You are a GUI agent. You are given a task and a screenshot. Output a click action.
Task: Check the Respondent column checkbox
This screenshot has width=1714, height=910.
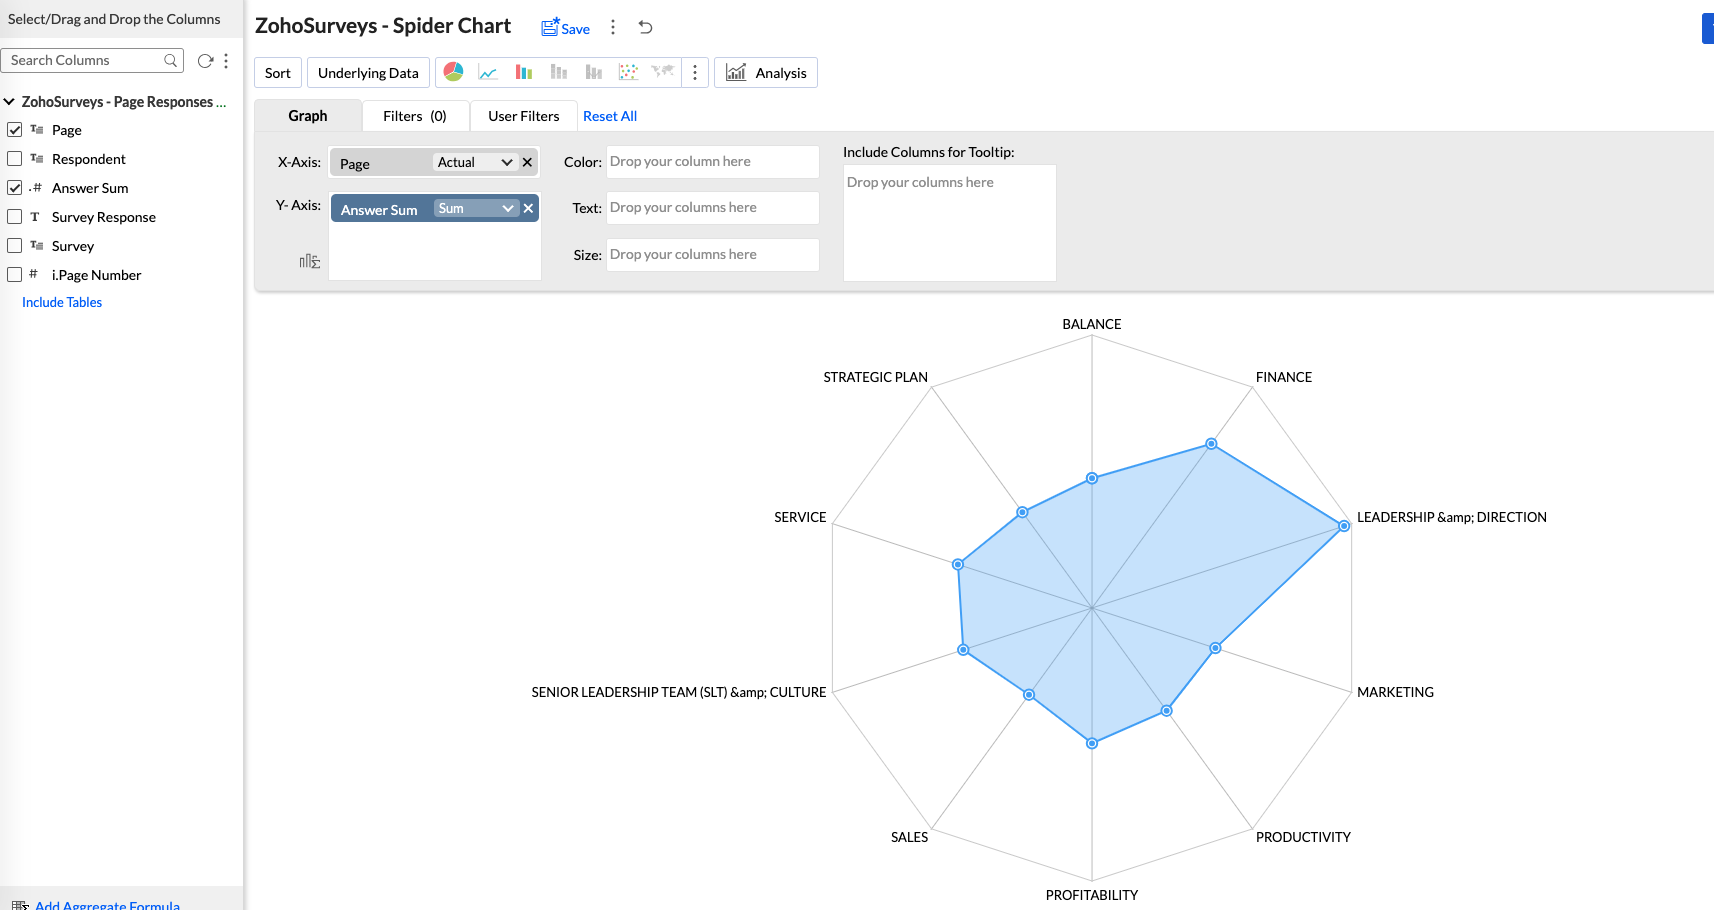[15, 159]
